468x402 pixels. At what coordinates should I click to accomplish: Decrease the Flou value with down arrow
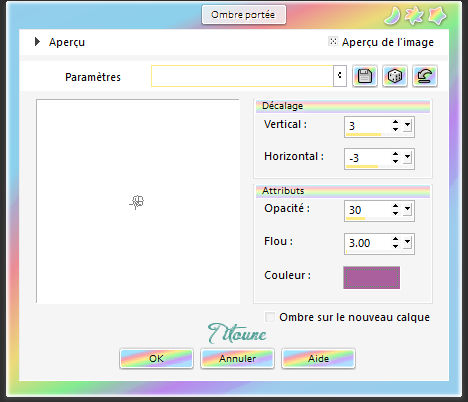tap(395, 246)
